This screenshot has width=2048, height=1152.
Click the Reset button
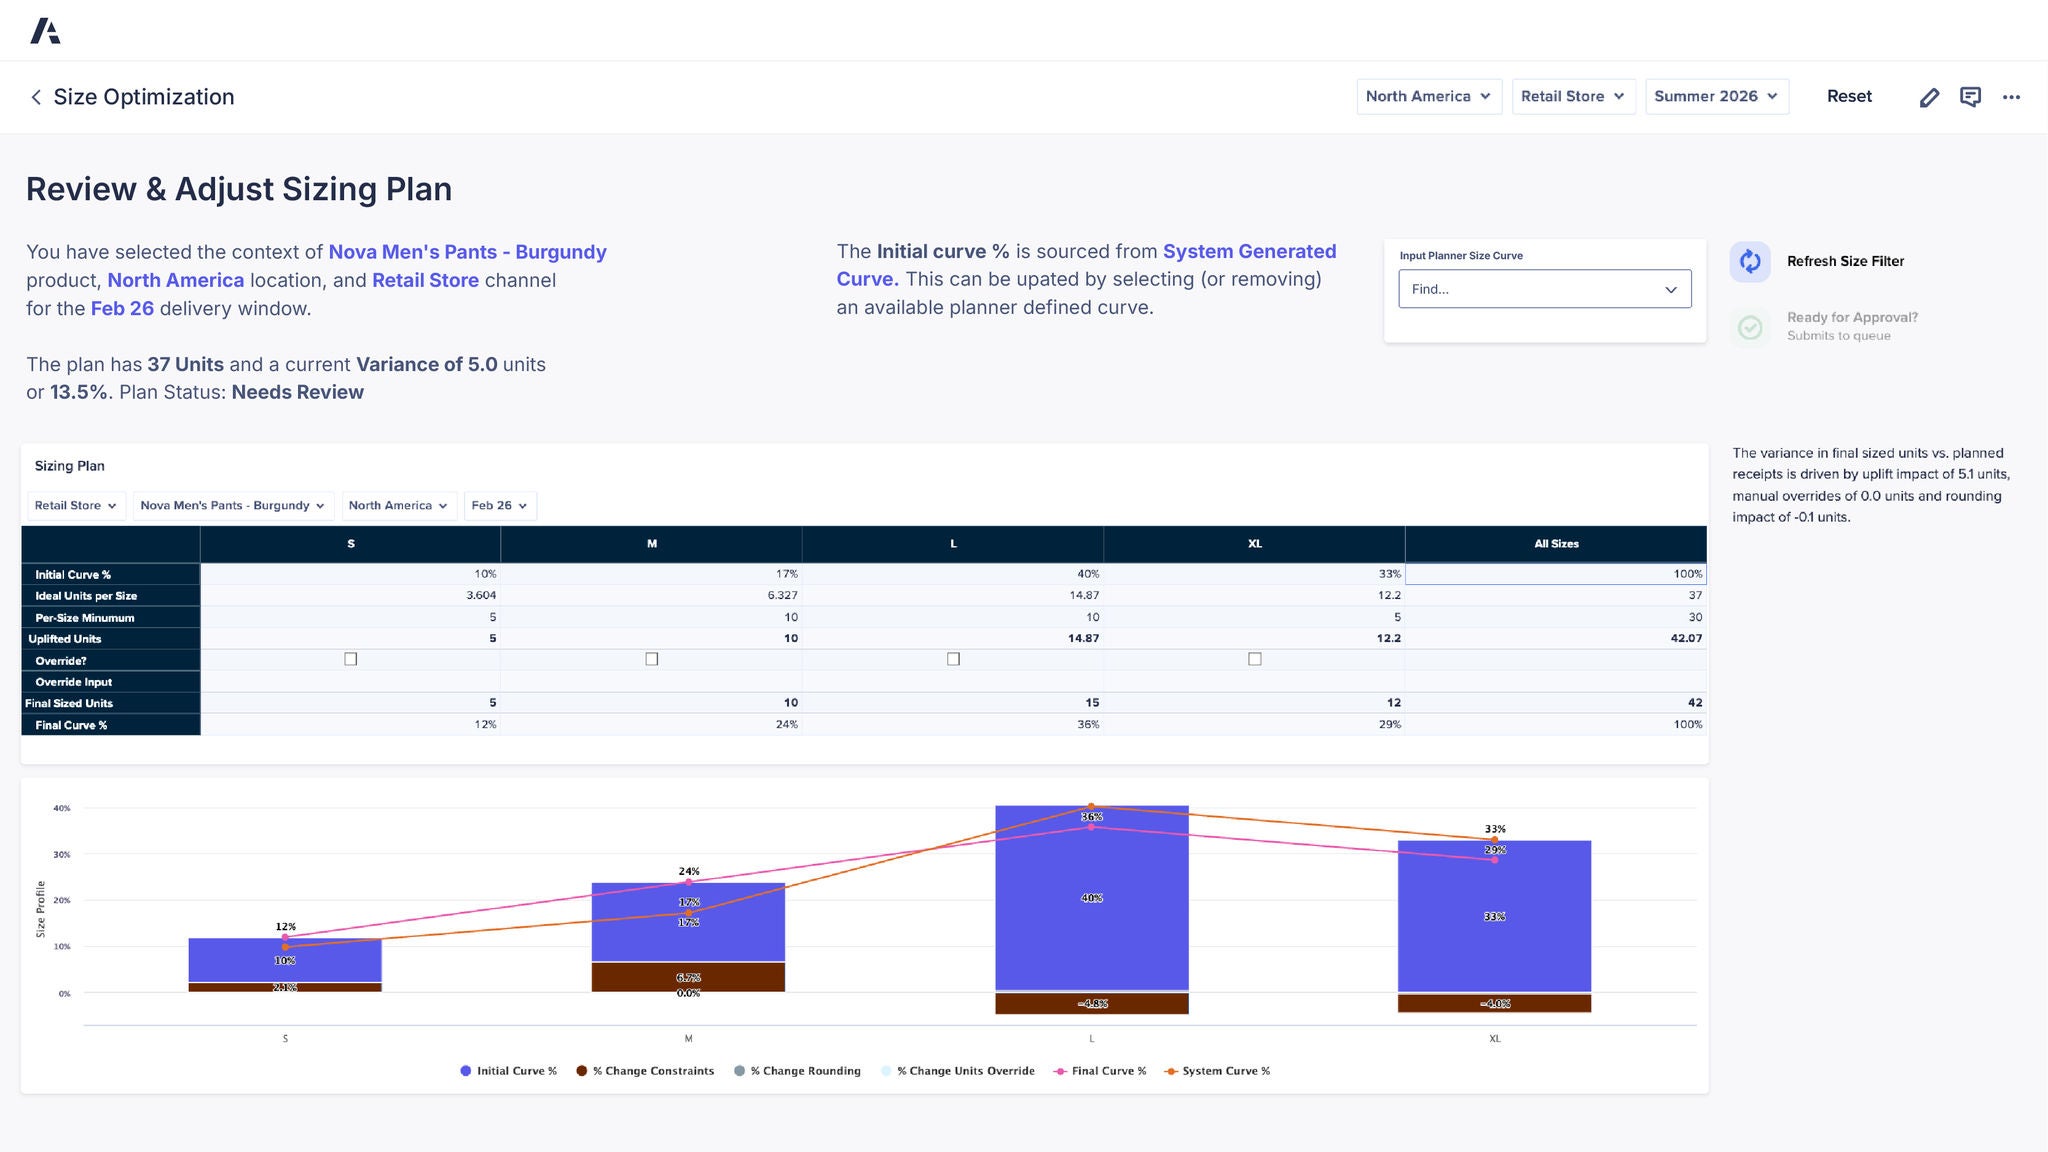tap(1849, 97)
